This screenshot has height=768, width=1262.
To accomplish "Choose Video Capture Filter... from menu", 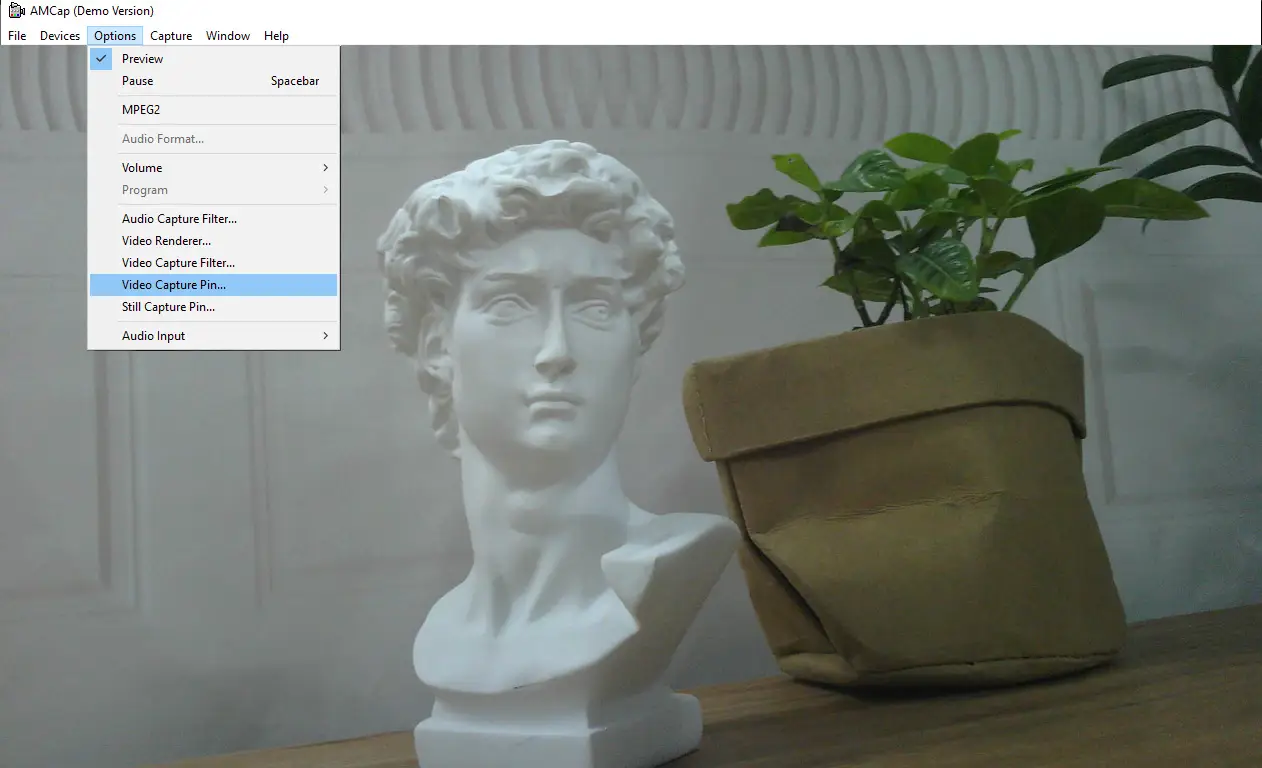I will click(x=178, y=263).
